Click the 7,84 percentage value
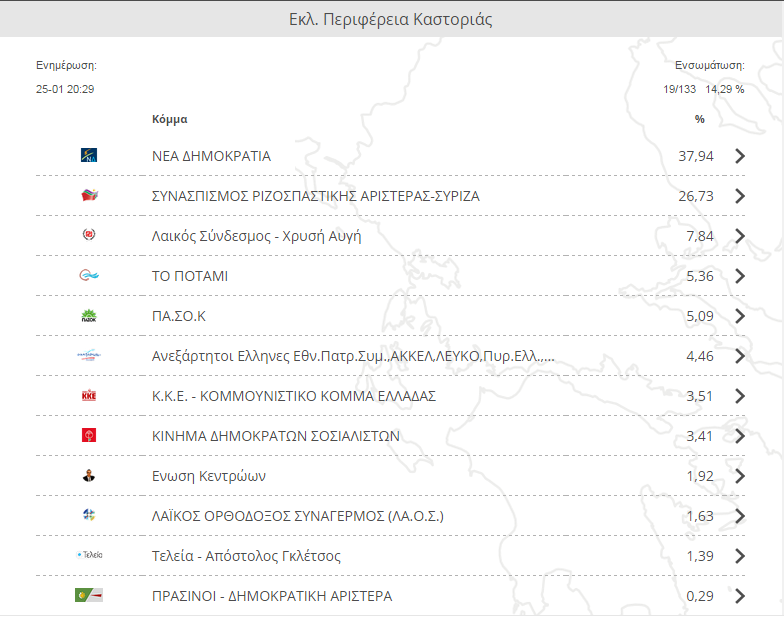Image resolution: width=784 pixels, height=623 pixels. 700,236
